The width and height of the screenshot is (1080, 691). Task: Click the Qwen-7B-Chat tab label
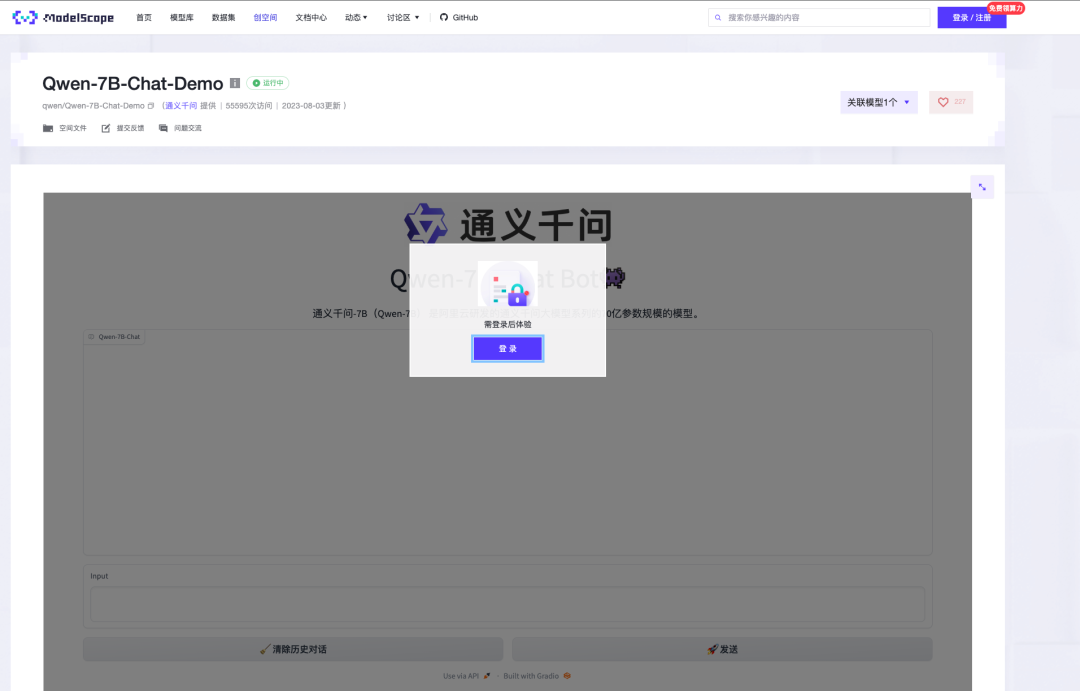(x=113, y=337)
